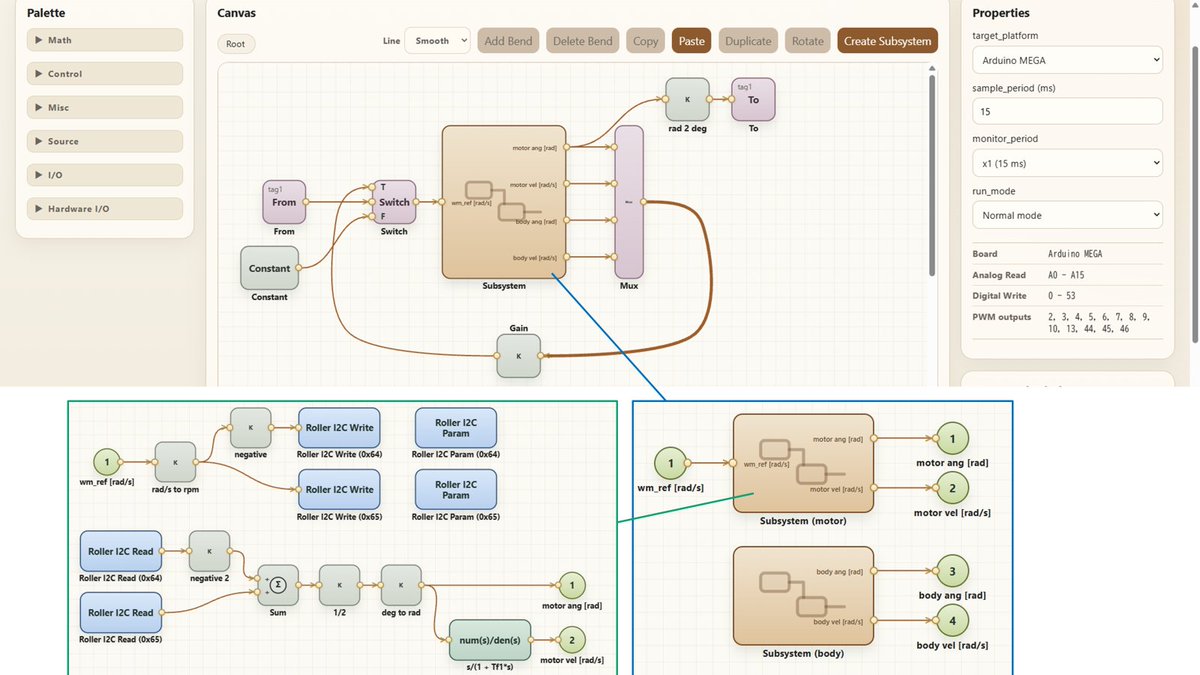
Task: Click the Digital Write 0 - 53 value
Action: pyautogui.click(x=1063, y=296)
